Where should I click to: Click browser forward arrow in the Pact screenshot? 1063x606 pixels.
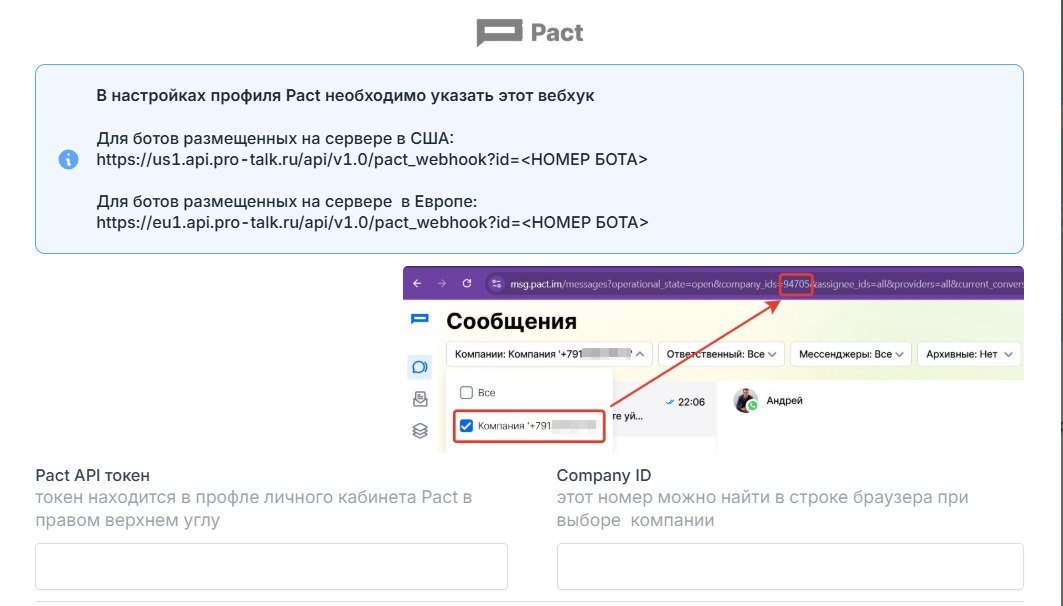tap(441, 283)
